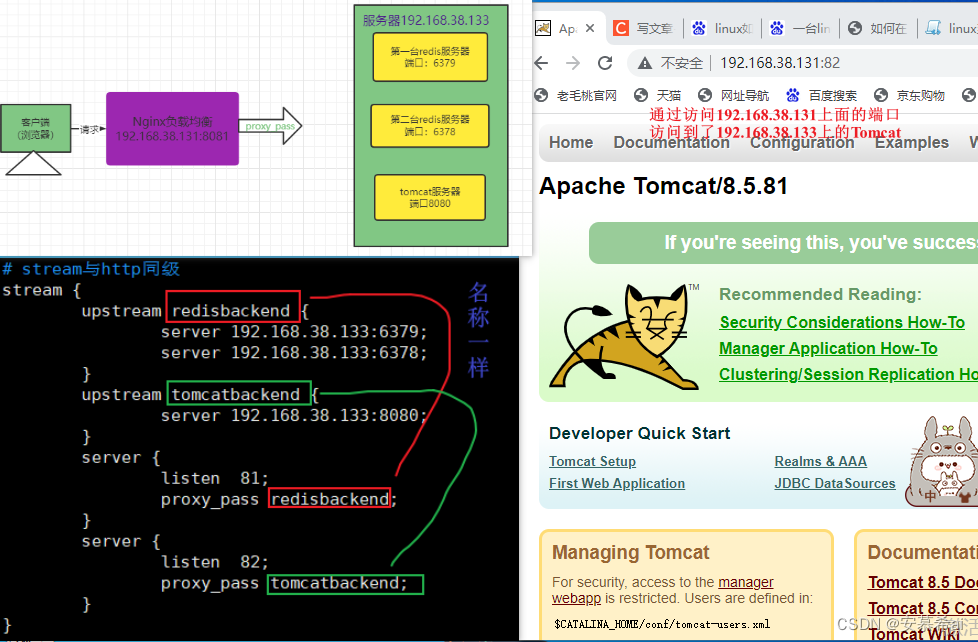978x642 pixels.
Task: Click the server 192.168.38.133:6379 line
Action: point(294,332)
